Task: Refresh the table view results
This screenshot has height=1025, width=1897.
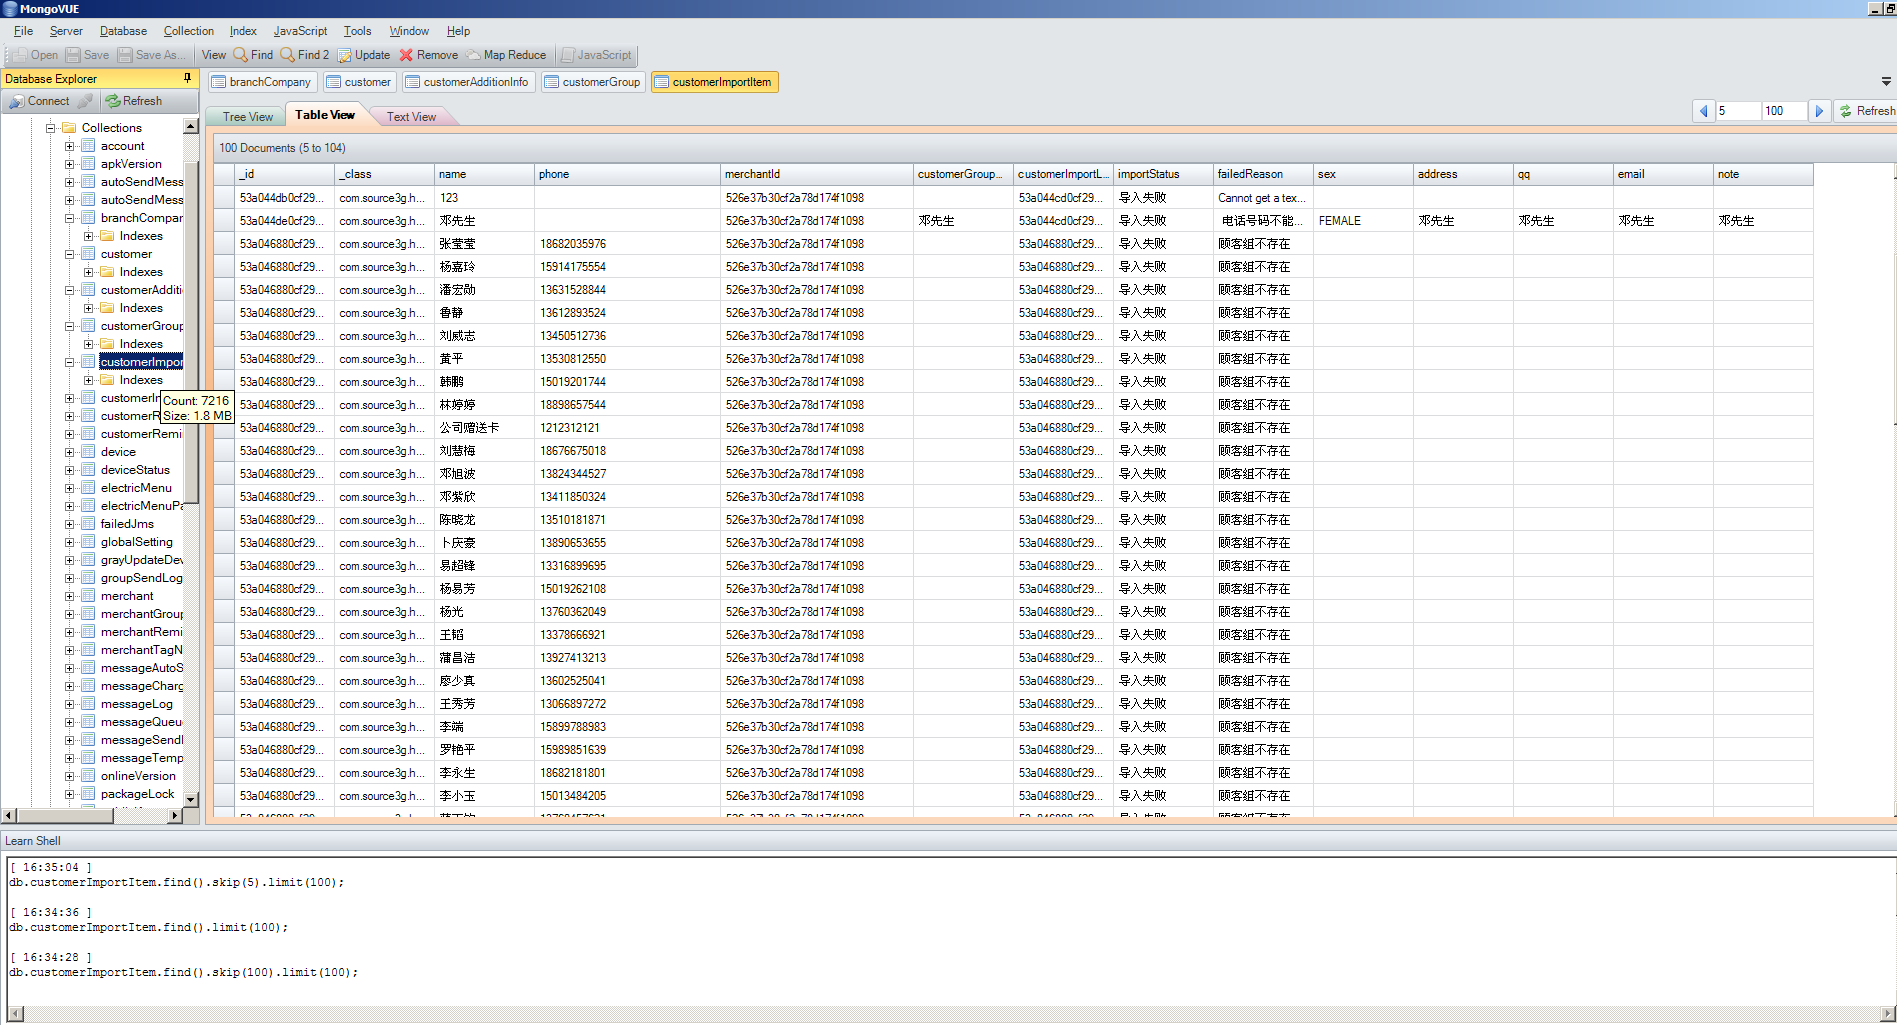Action: [x=1866, y=111]
